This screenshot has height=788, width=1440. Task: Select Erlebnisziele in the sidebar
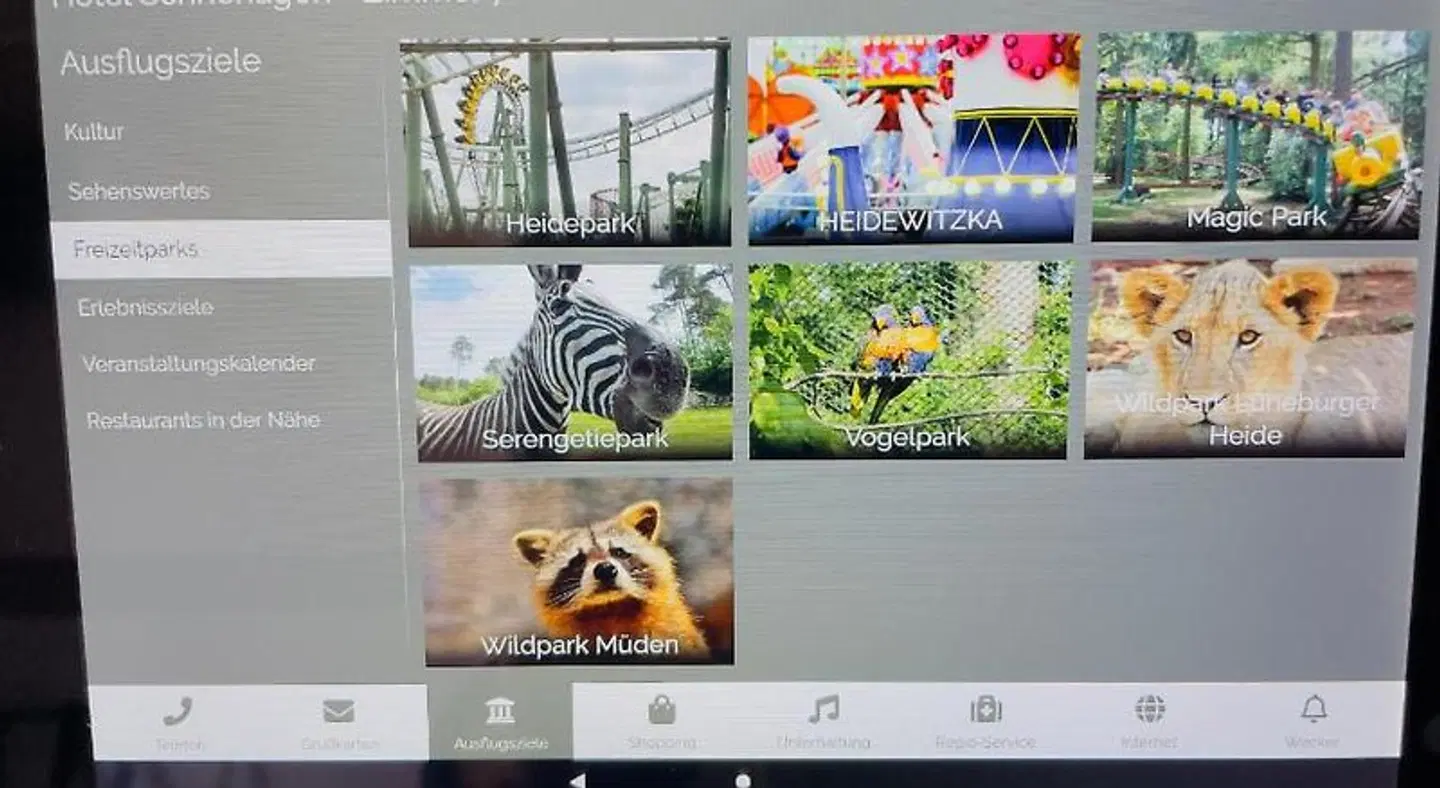click(146, 307)
